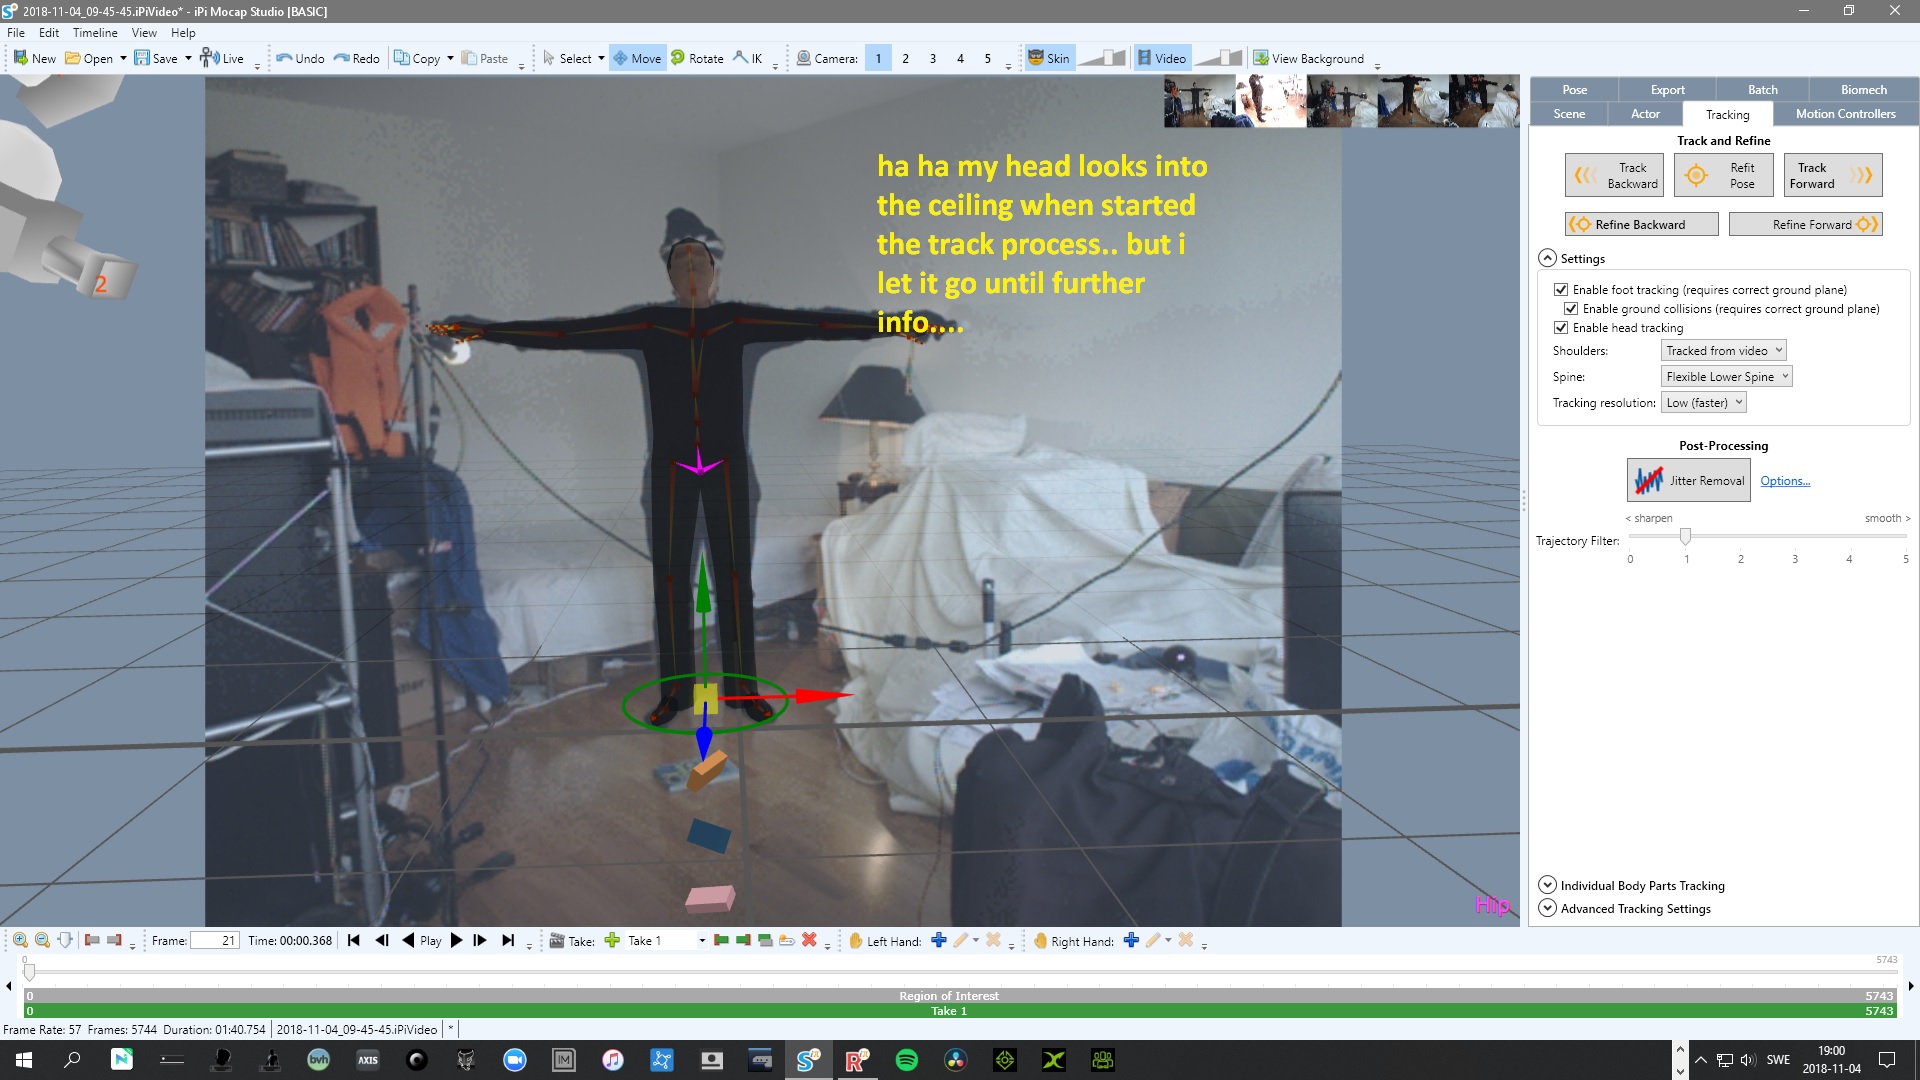The width and height of the screenshot is (1920, 1080).
Task: Activate the IK tool
Action: [x=748, y=58]
